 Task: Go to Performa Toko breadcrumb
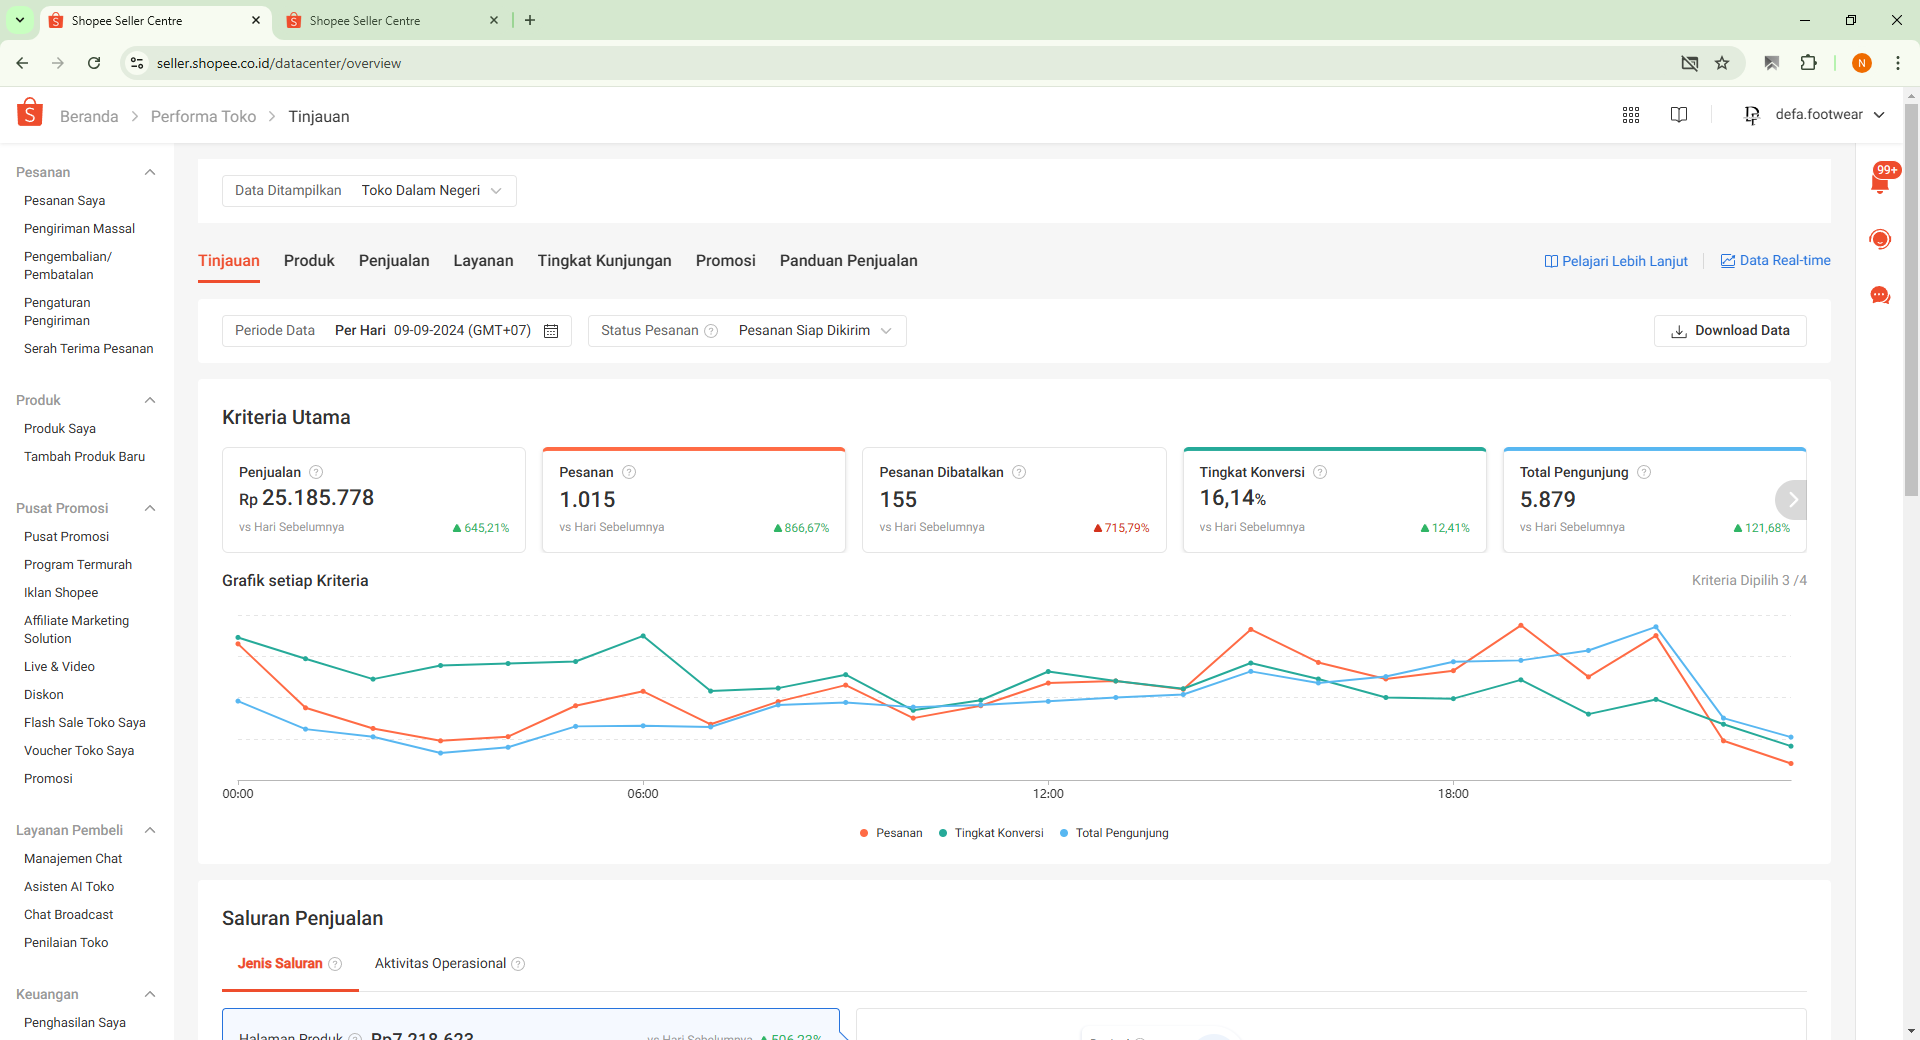click(203, 117)
